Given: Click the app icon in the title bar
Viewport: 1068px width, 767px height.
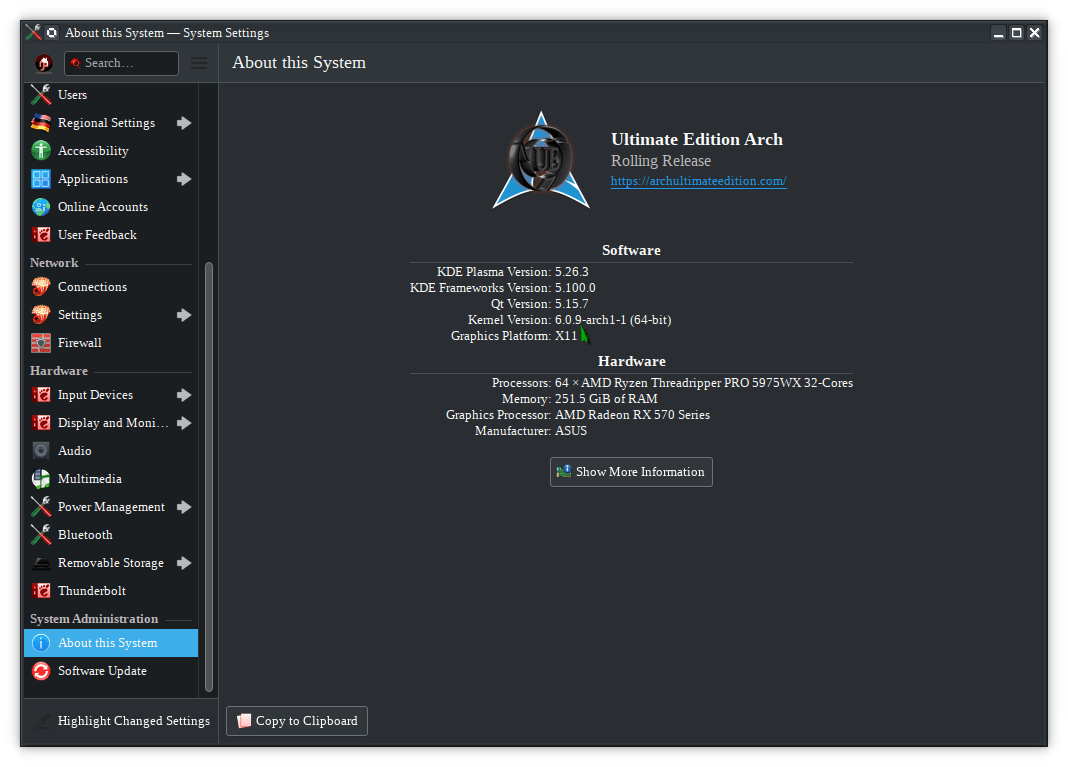Looking at the screenshot, I should [x=33, y=32].
